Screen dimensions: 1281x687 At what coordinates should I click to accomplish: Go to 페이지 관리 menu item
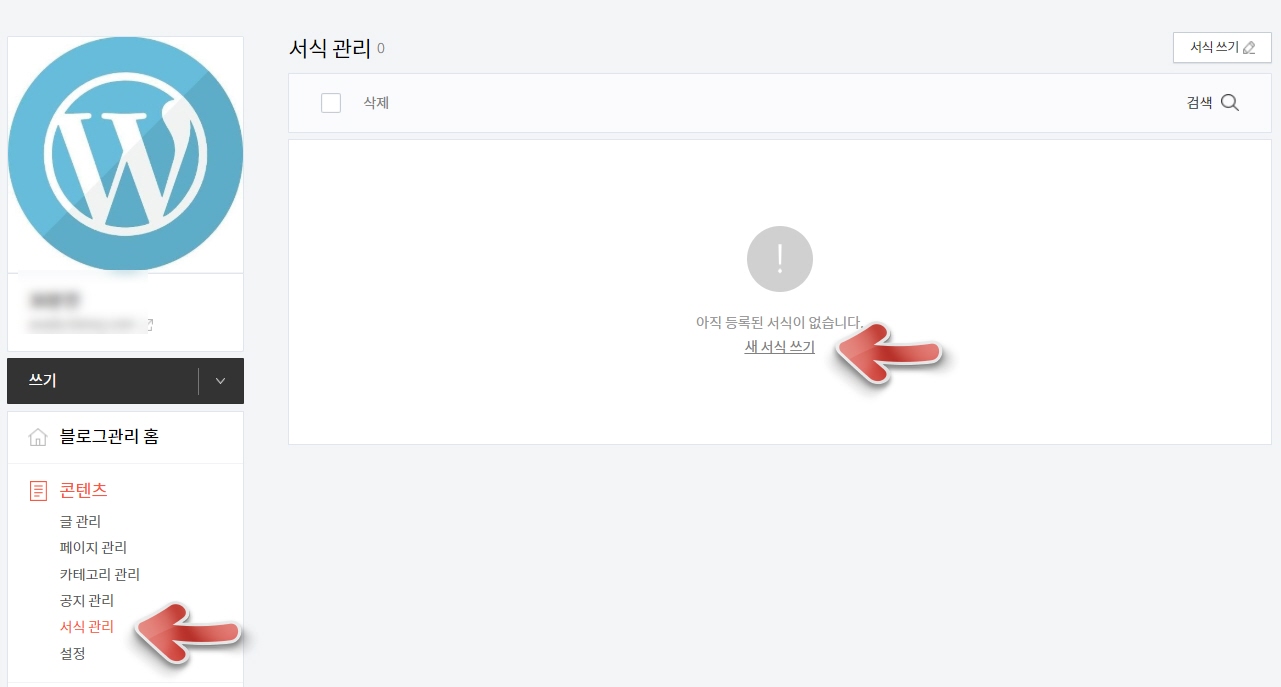tap(93, 547)
